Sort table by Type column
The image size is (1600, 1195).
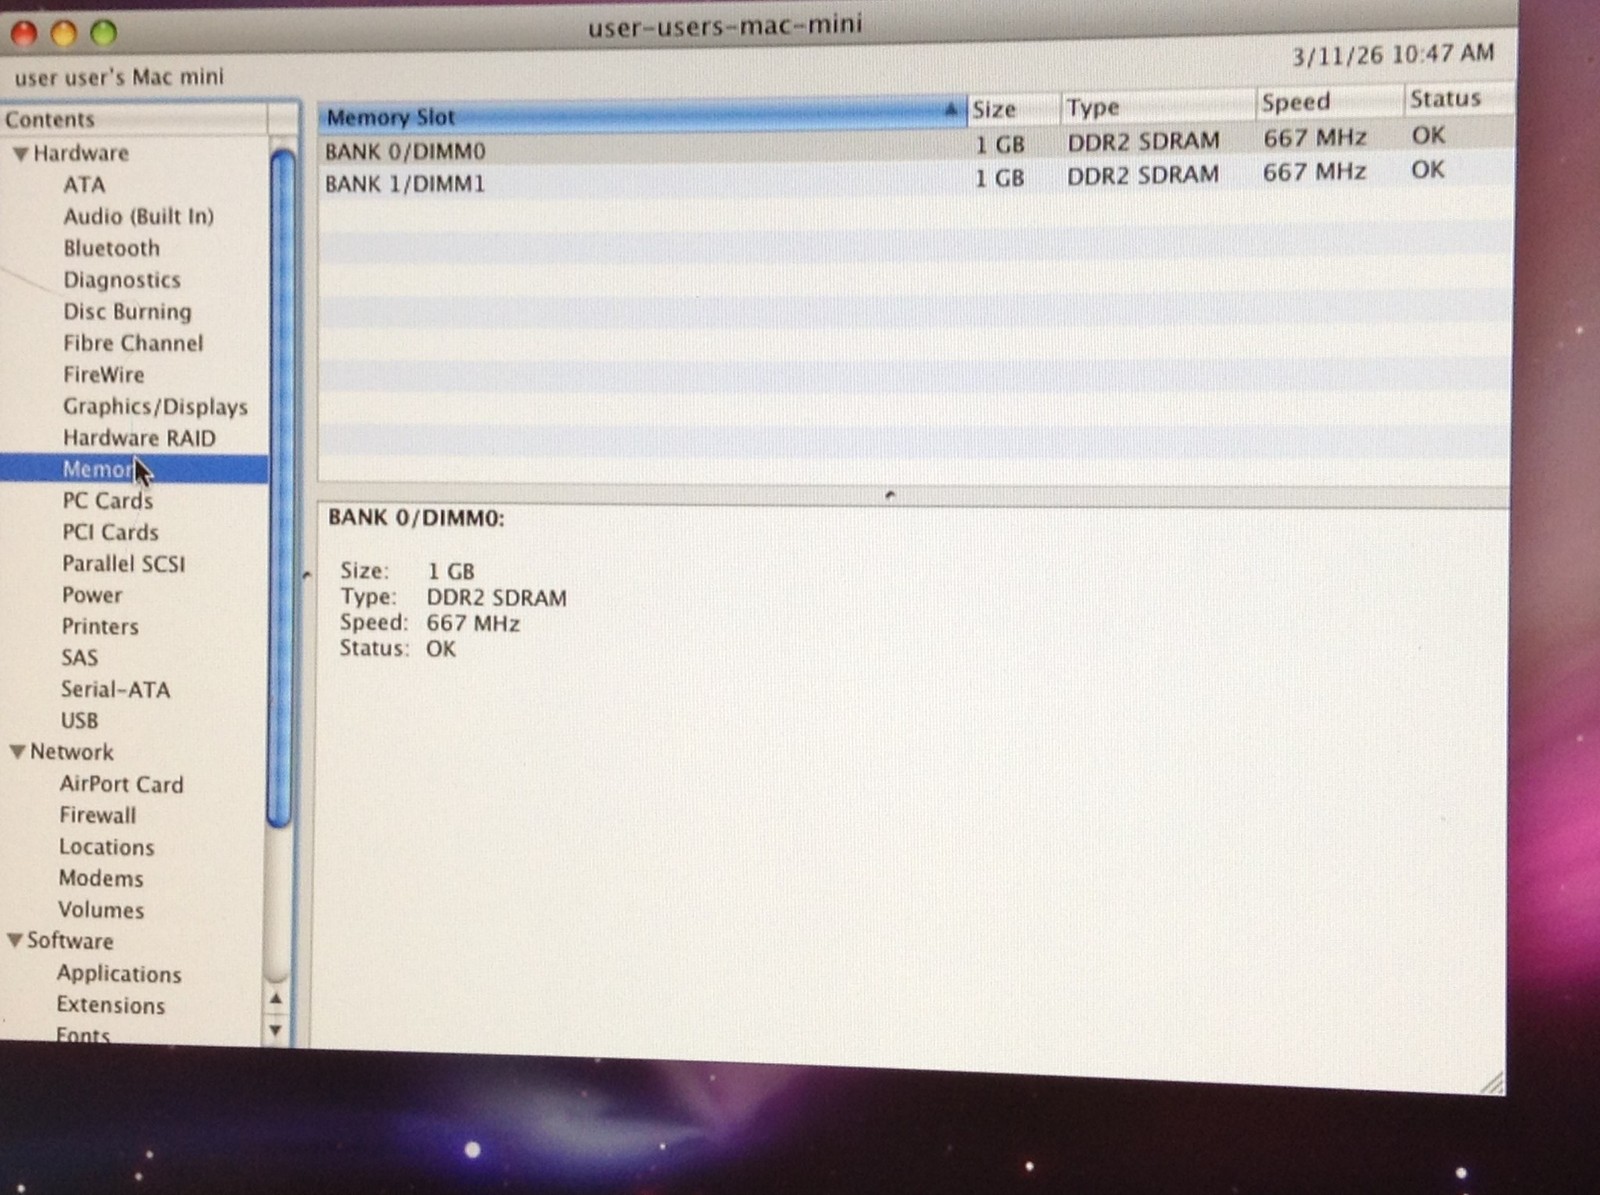pos(1157,106)
